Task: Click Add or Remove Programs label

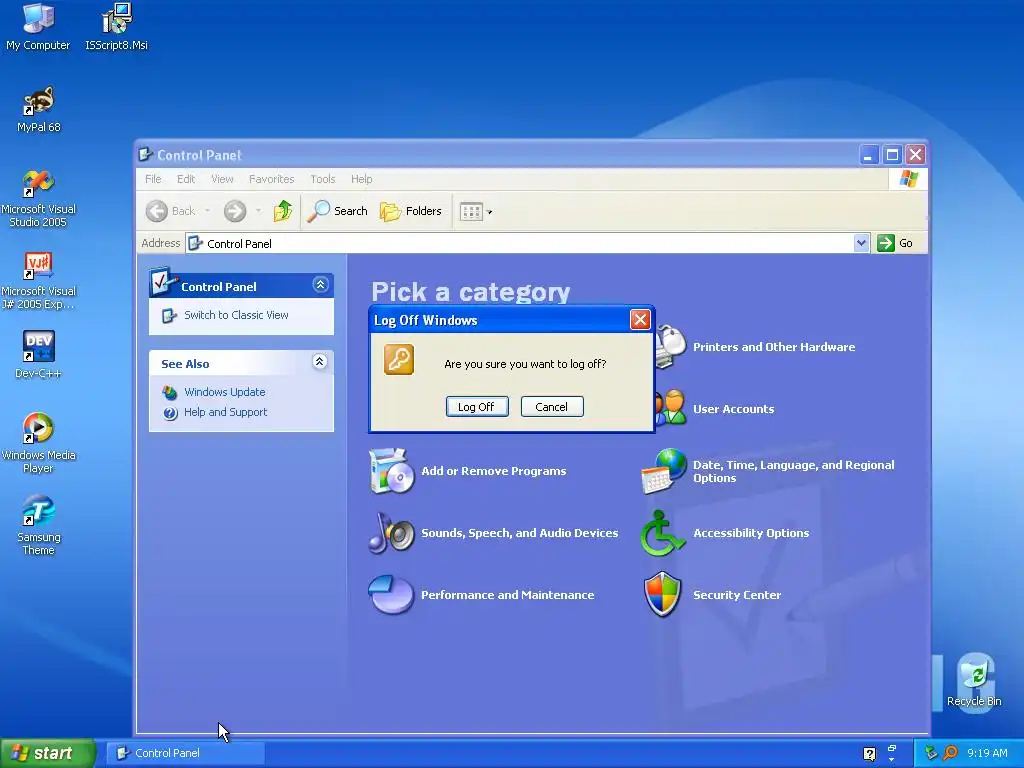Action: (494, 471)
